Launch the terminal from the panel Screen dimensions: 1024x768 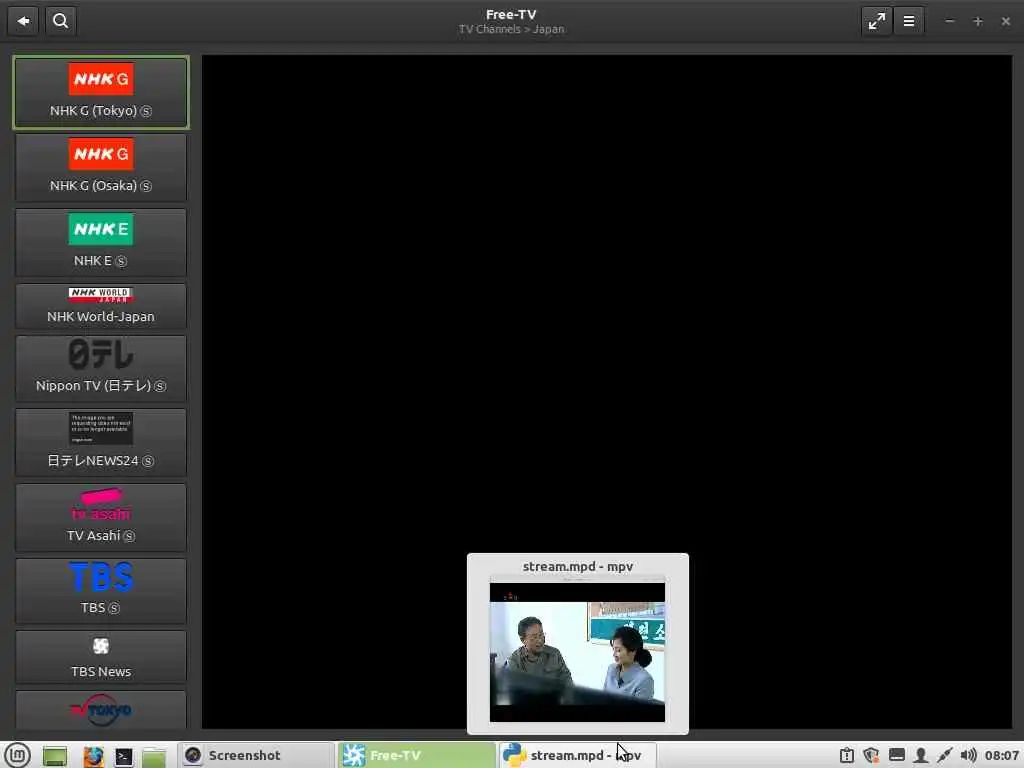(123, 756)
